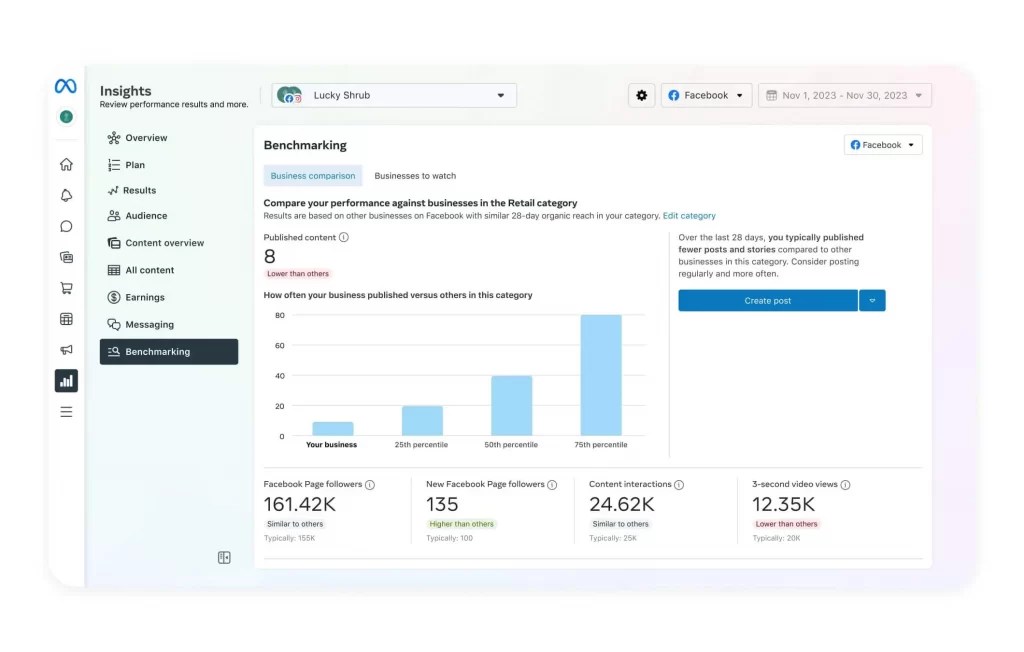Select the Business comparison tab
Screen dimensions: 1024x652
(313, 175)
